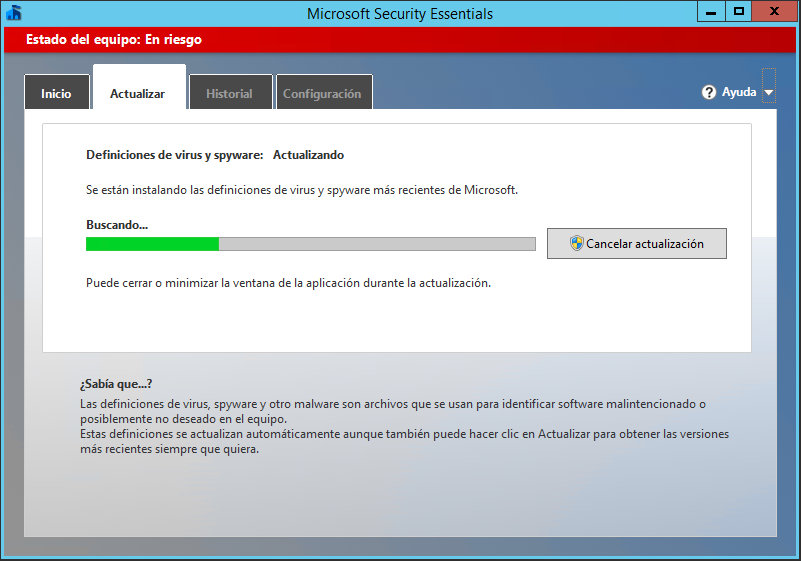
Task: Click the question mark help icon
Action: click(x=710, y=92)
